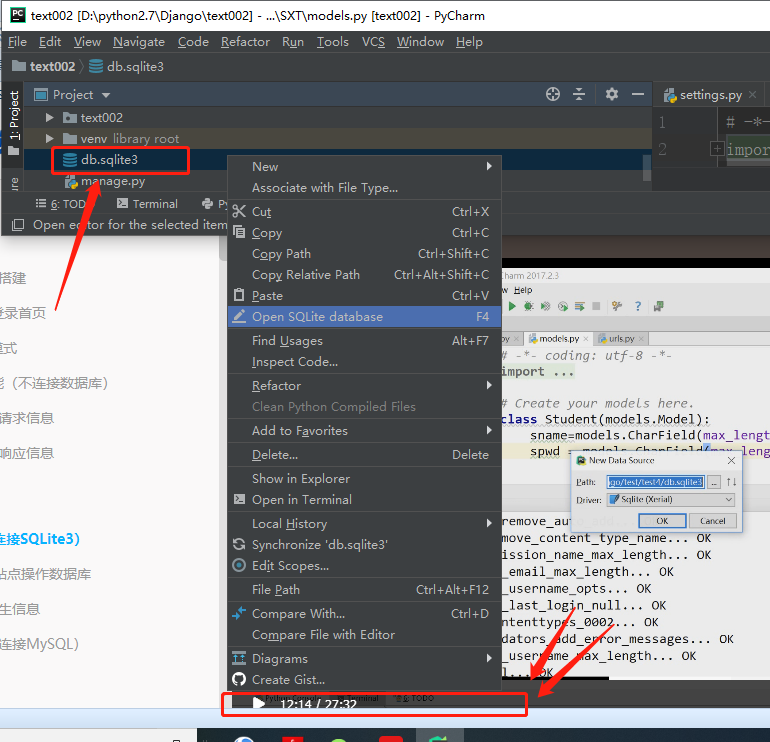This screenshot has width=770, height=742.
Task: Open the '连接SQLite3)' sidebar link
Action: [x=40, y=539]
